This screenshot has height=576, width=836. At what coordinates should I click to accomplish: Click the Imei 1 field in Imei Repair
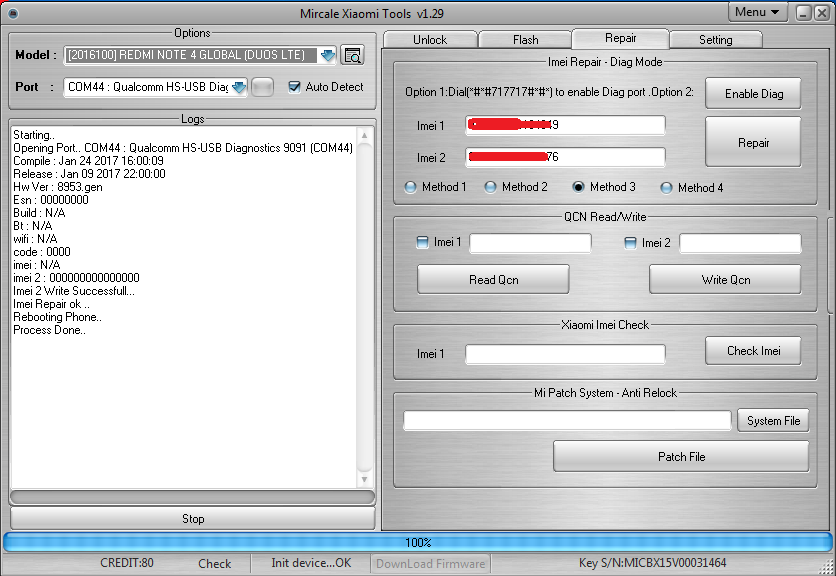point(565,125)
